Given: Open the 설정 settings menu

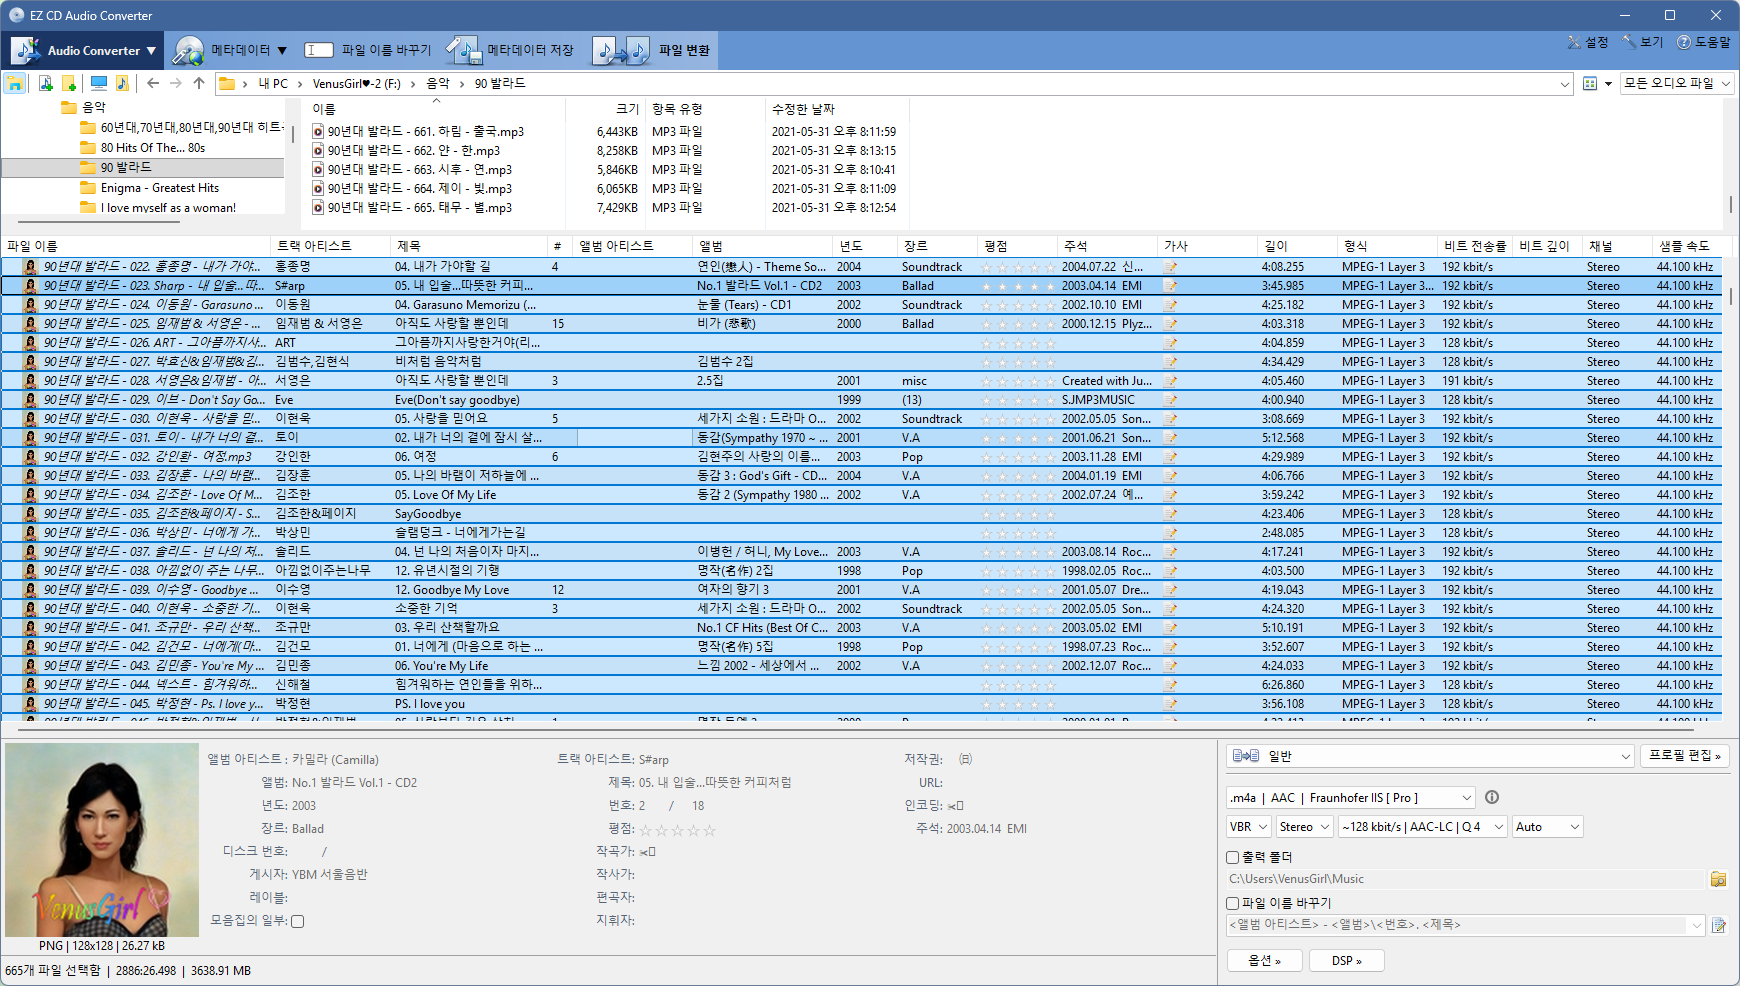Looking at the screenshot, I should 1588,42.
